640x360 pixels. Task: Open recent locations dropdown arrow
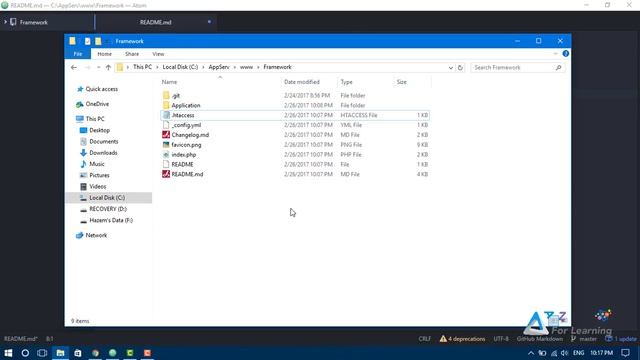98,67
